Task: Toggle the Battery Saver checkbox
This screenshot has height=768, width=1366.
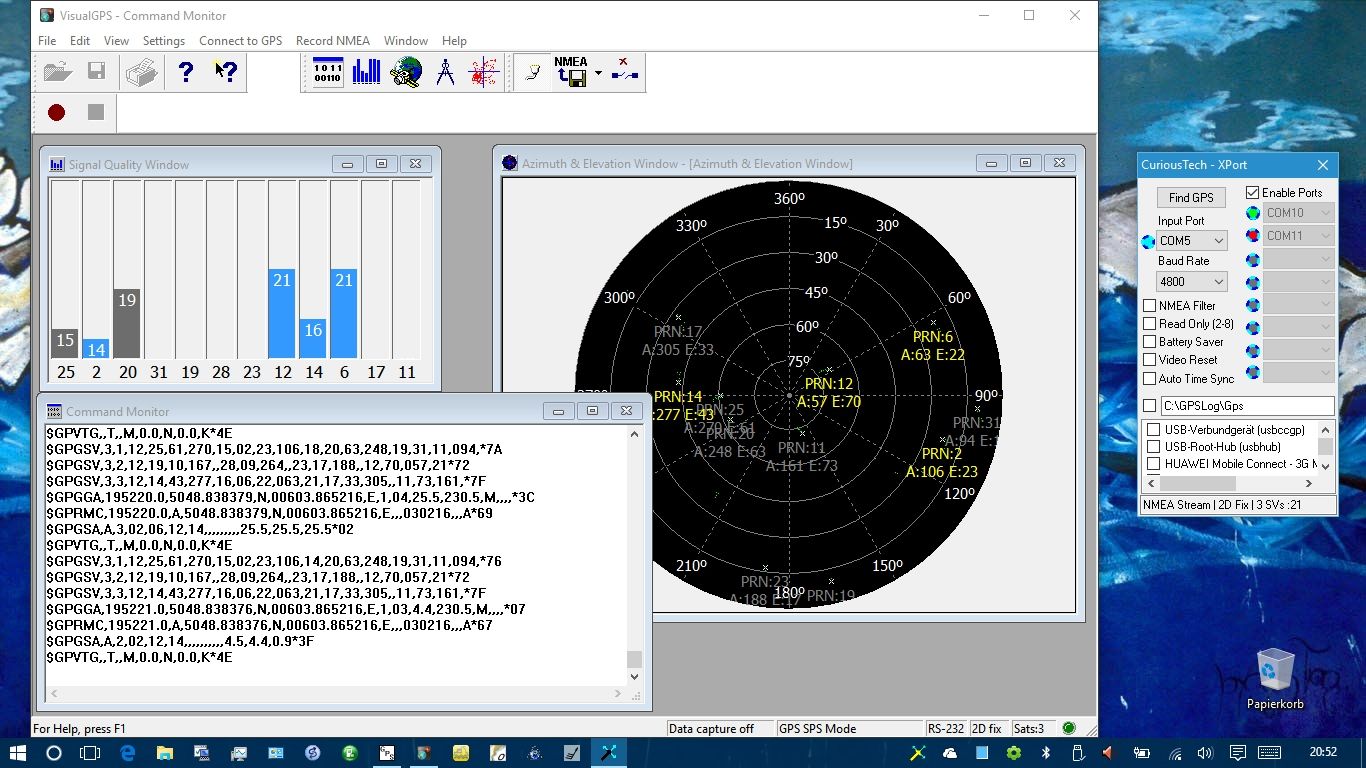Action: [1149, 342]
